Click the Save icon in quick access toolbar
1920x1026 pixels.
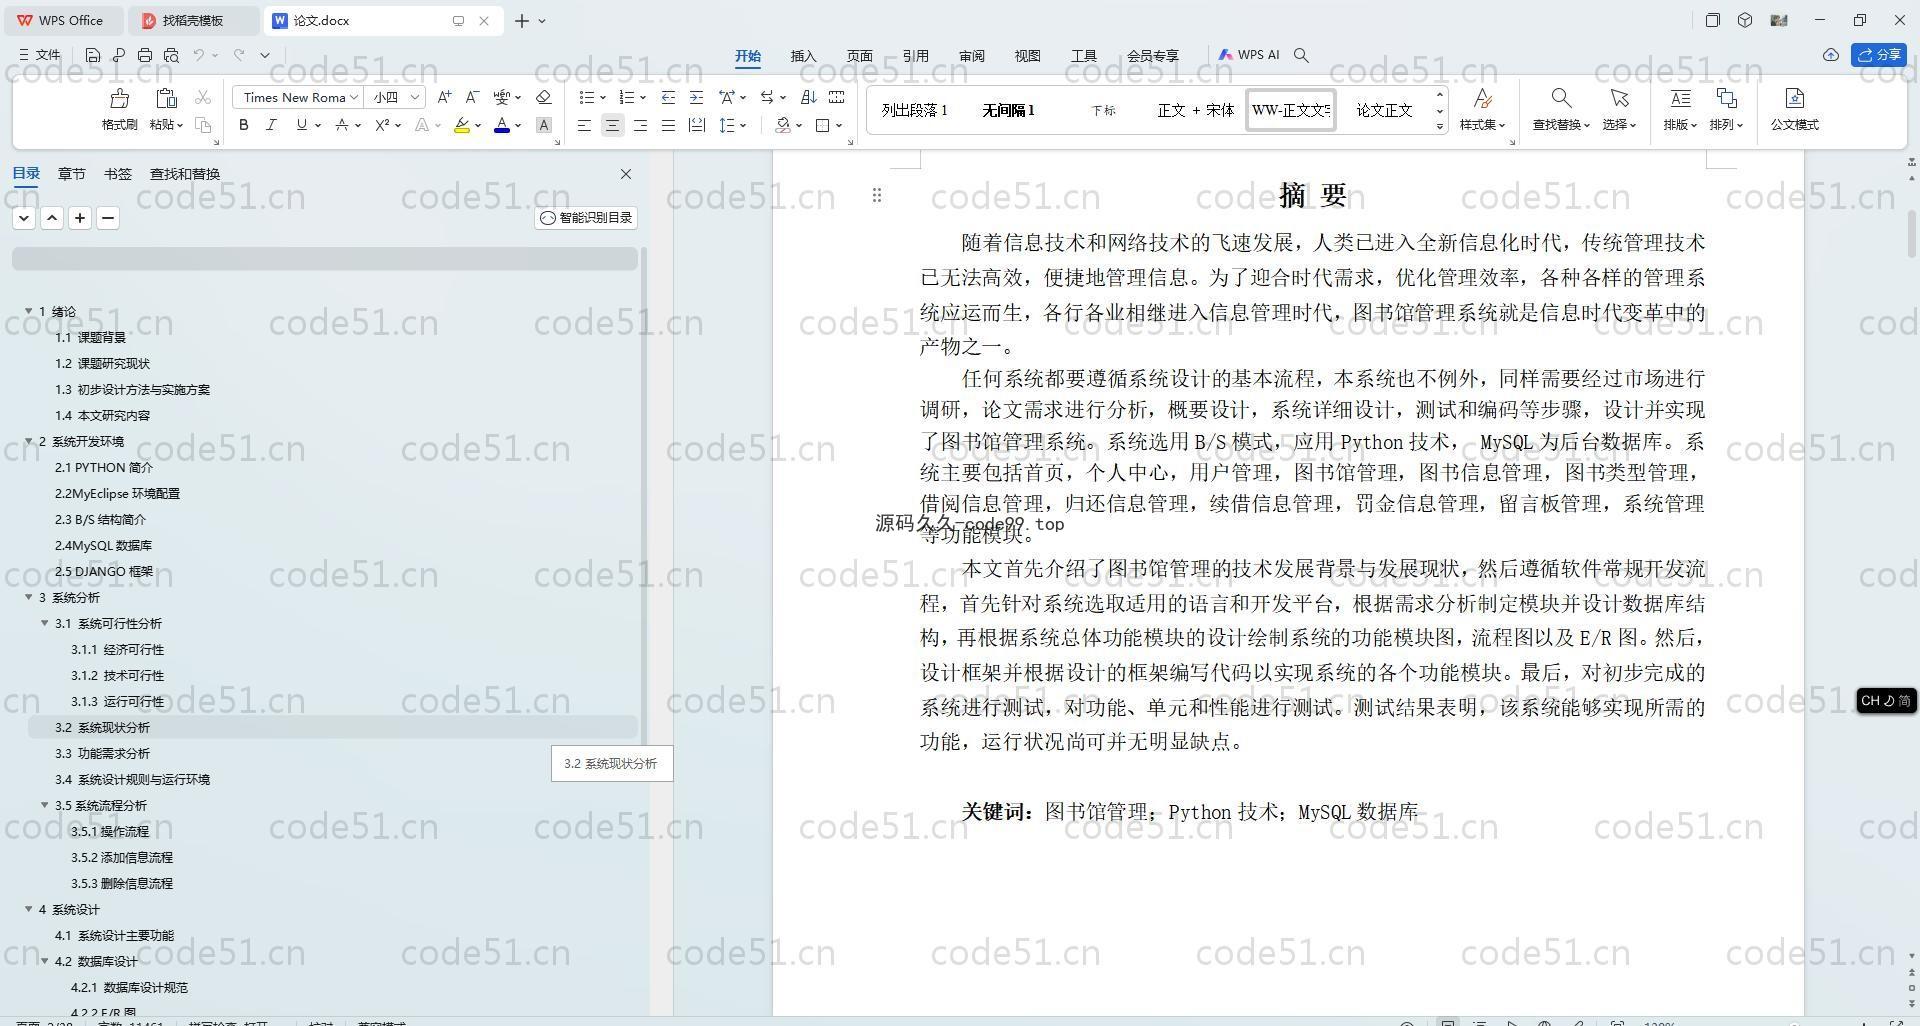point(93,56)
